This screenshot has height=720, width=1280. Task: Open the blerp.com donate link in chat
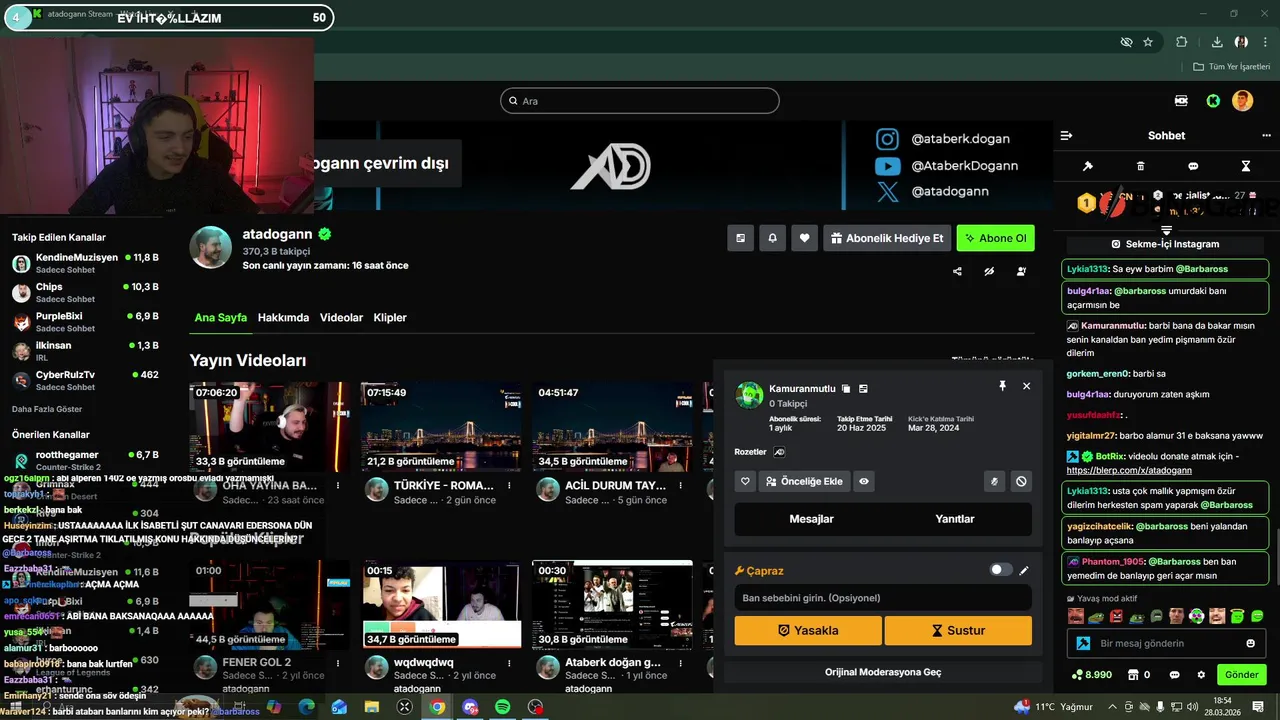point(1129,470)
